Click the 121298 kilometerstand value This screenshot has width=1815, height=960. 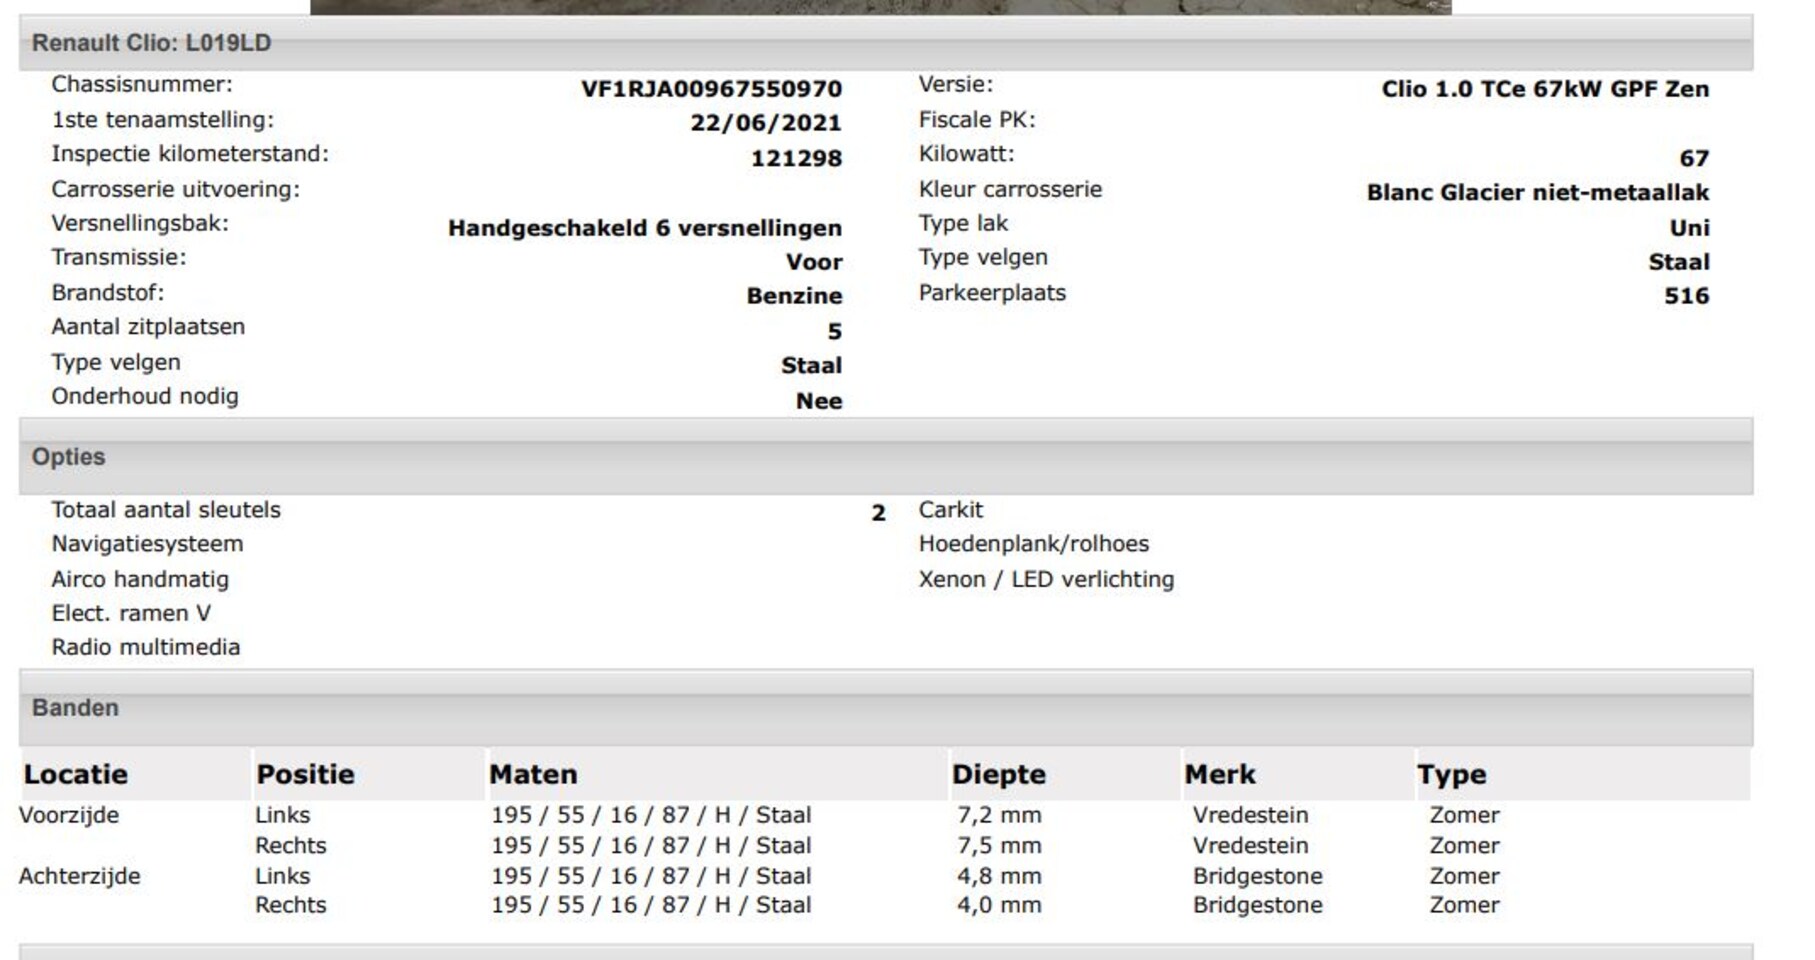coord(796,158)
